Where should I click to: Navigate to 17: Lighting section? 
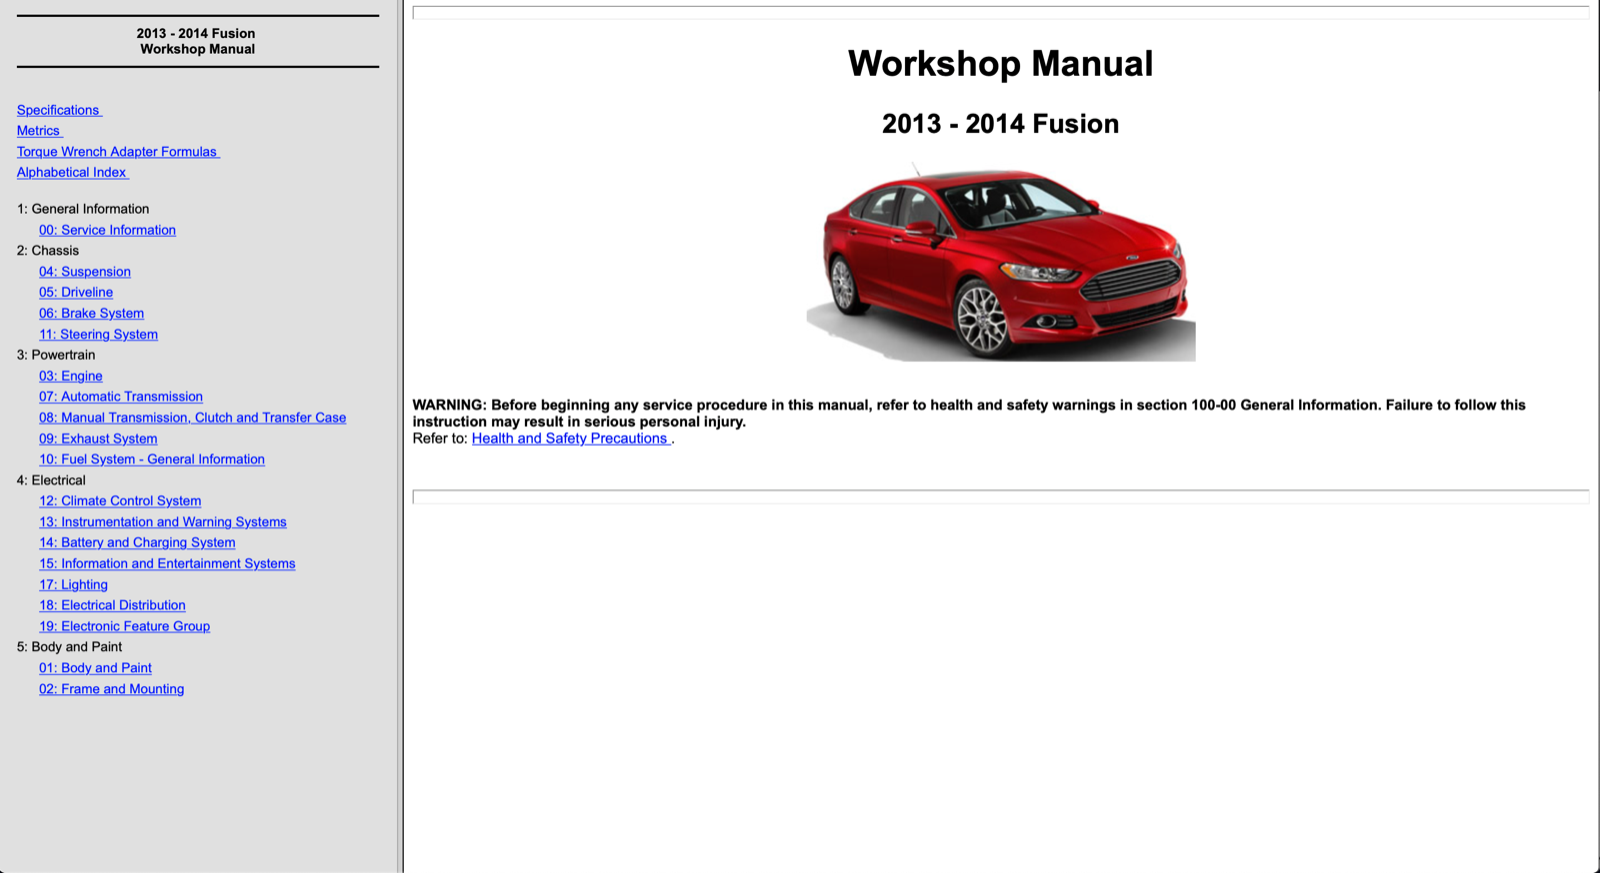pos(73,585)
